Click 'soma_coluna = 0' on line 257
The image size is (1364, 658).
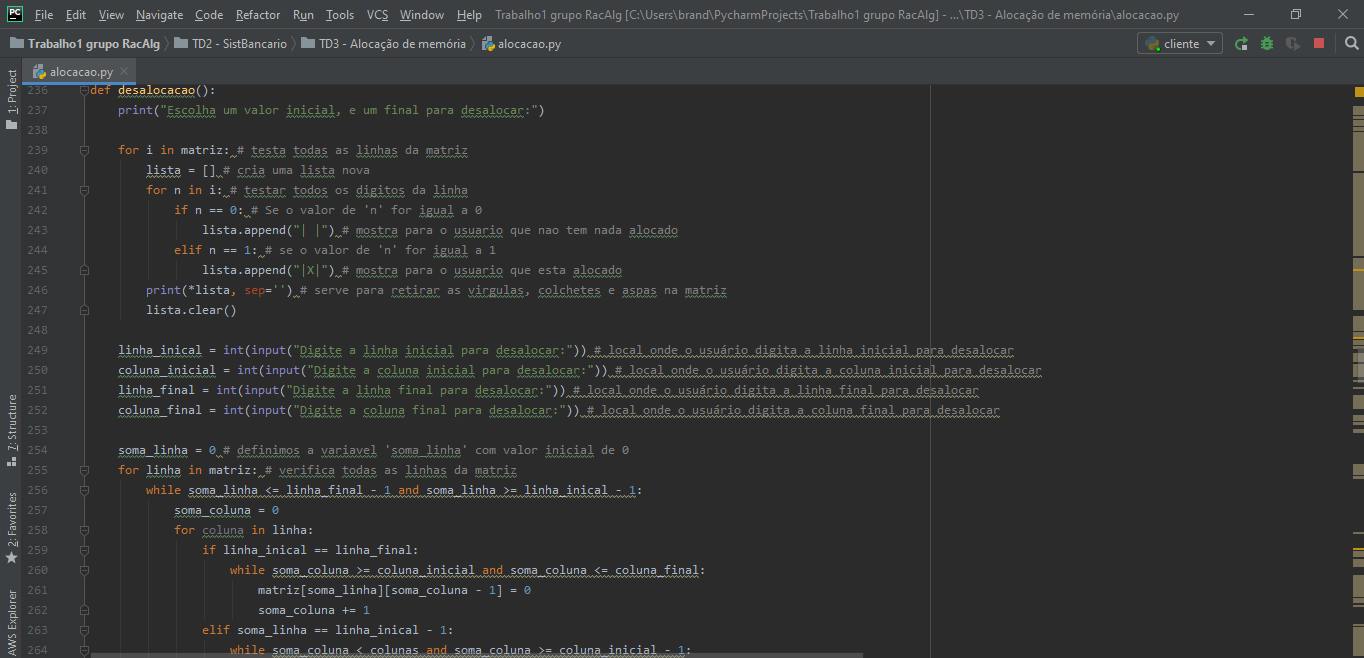[x=226, y=510]
